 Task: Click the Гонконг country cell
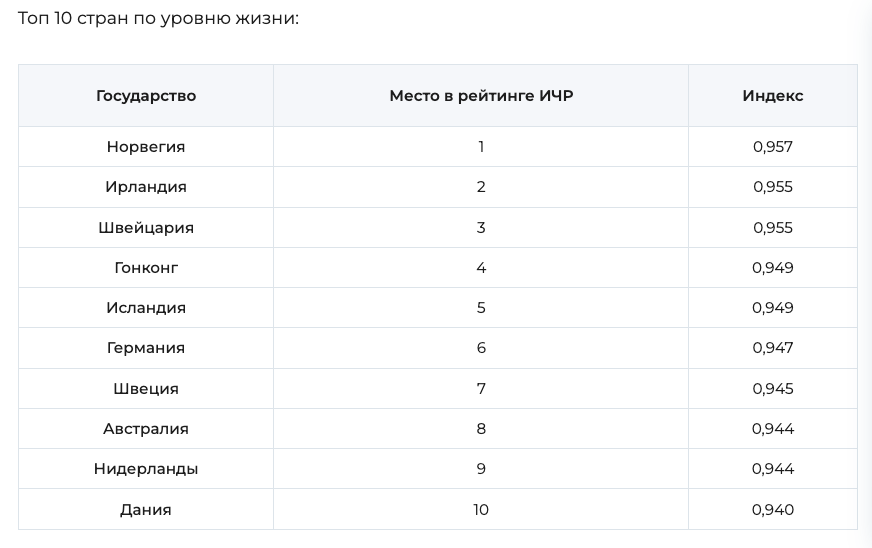[146, 268]
